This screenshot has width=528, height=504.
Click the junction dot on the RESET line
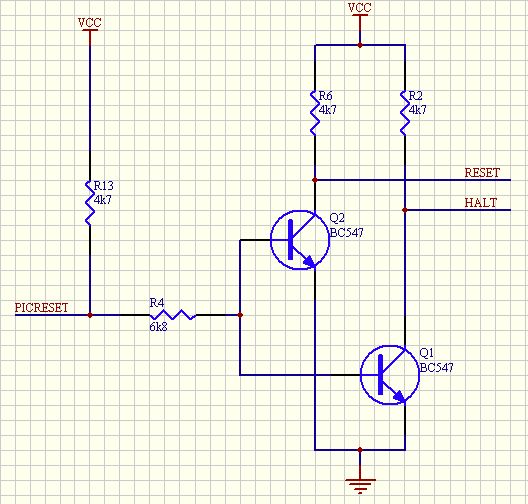pos(315,180)
